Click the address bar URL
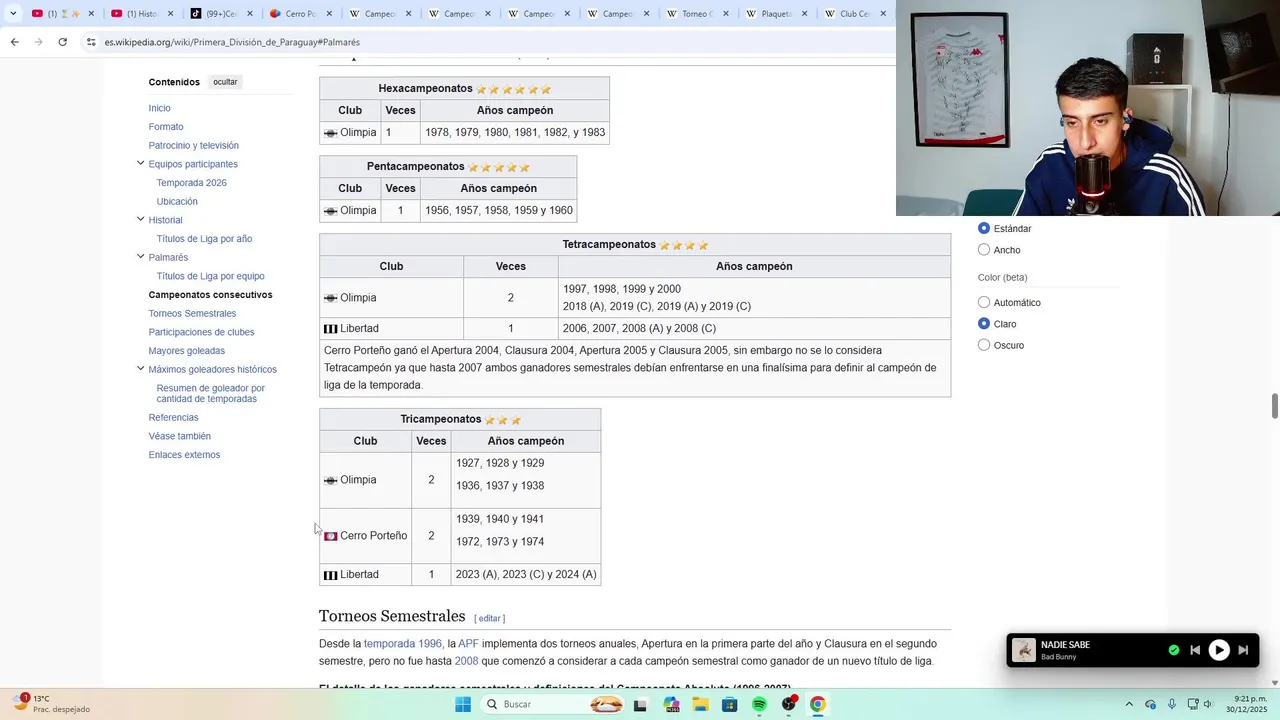 pos(232,42)
